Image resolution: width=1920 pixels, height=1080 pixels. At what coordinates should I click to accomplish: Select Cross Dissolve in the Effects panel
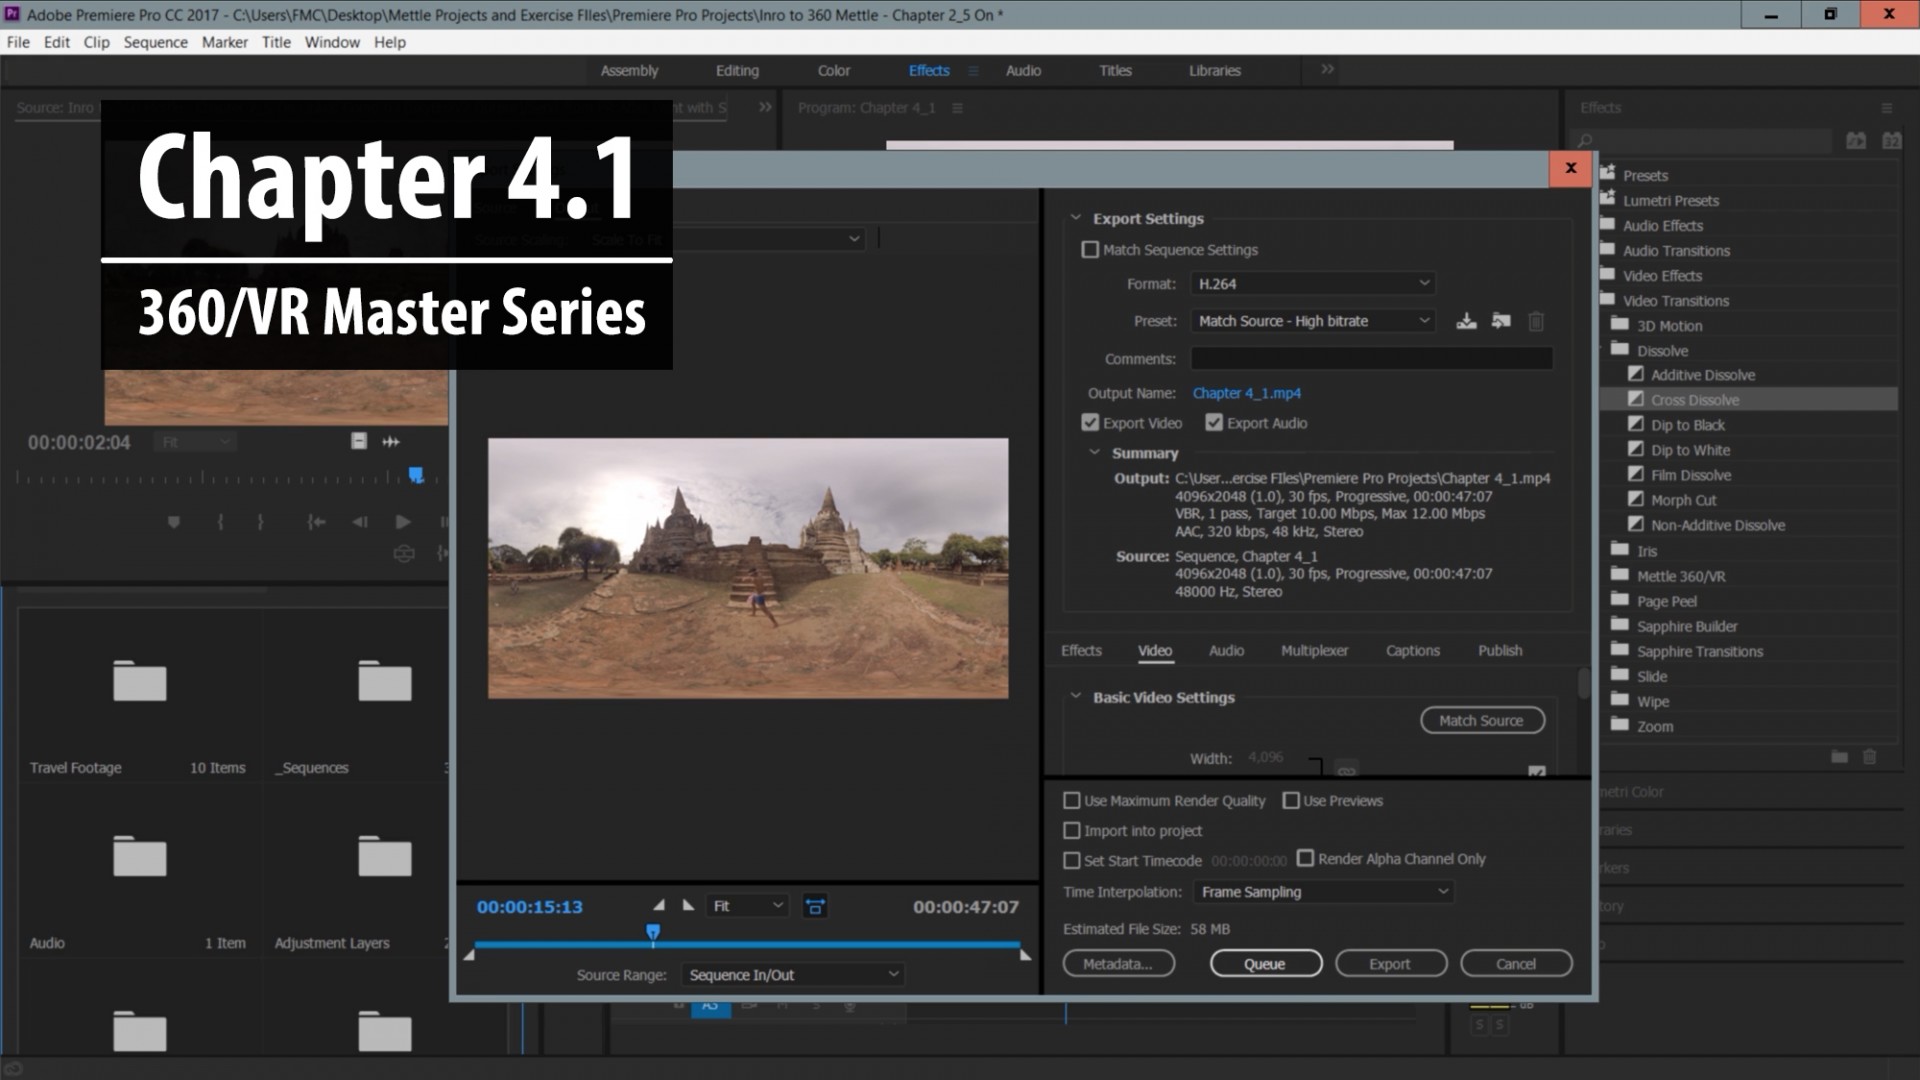pyautogui.click(x=1694, y=399)
